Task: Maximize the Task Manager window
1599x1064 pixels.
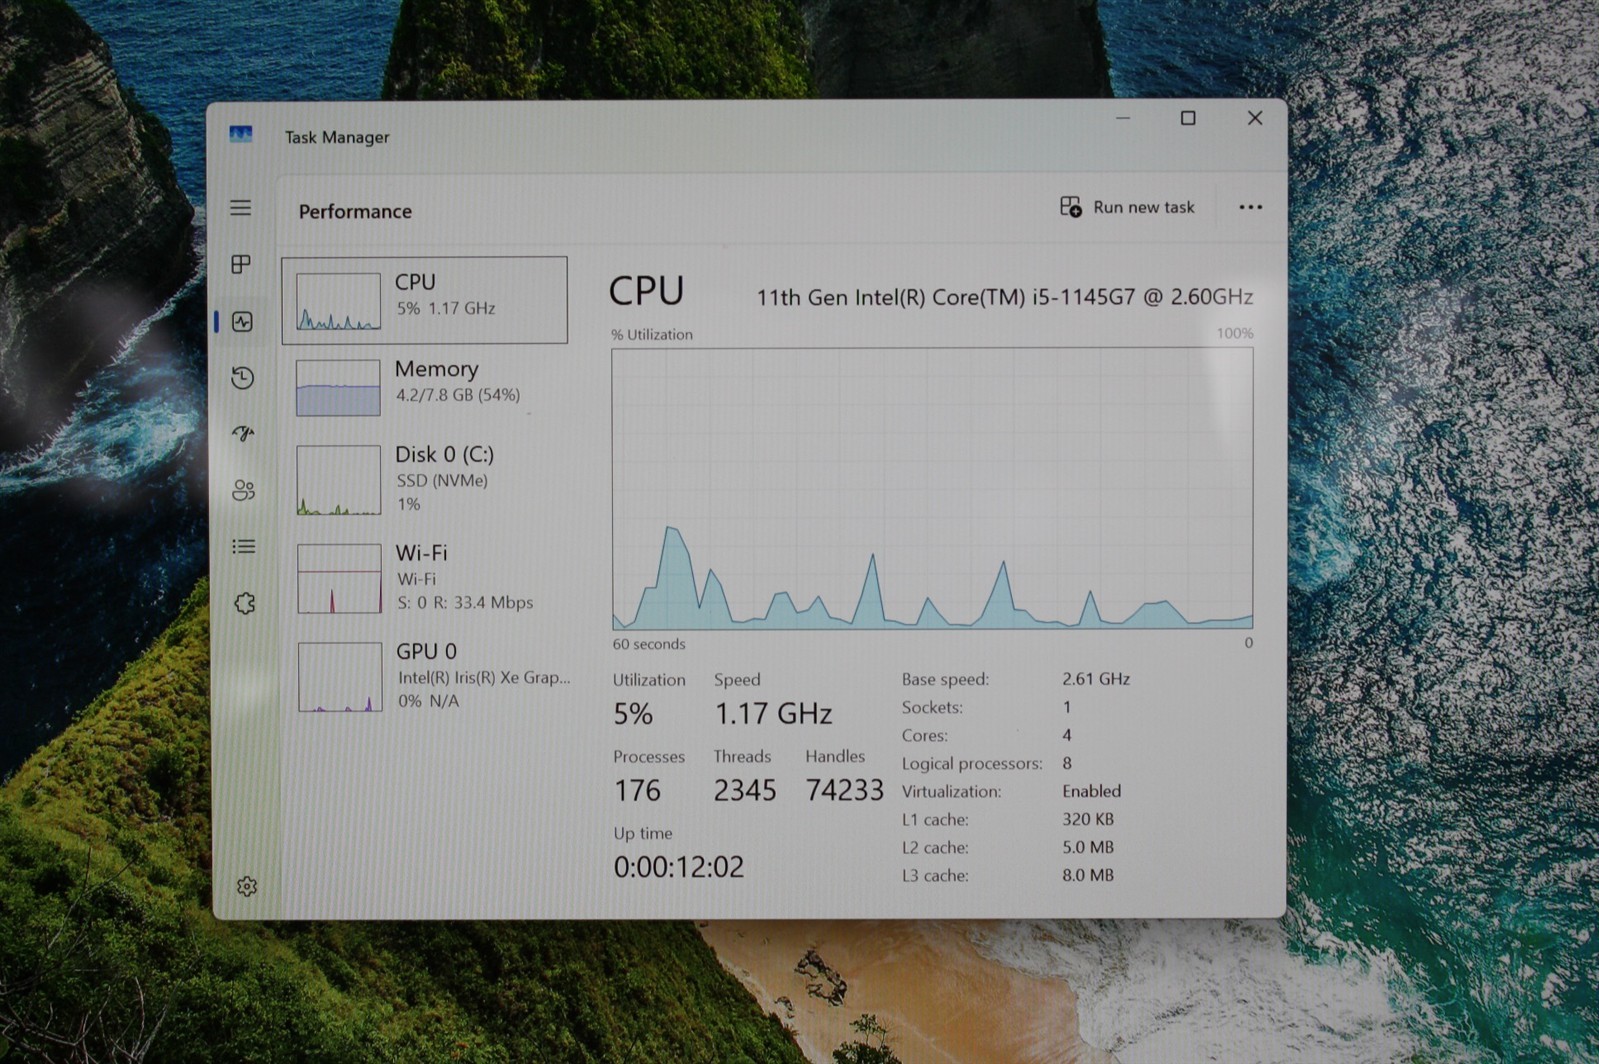Action: coord(1188,118)
